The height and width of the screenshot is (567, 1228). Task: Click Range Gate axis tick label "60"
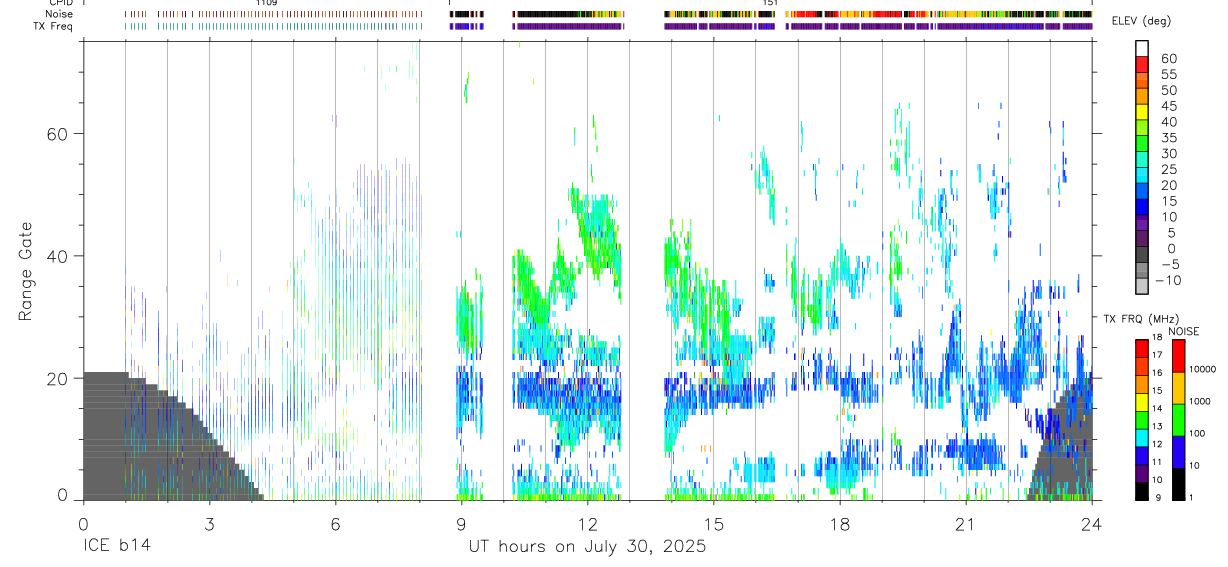(59, 133)
